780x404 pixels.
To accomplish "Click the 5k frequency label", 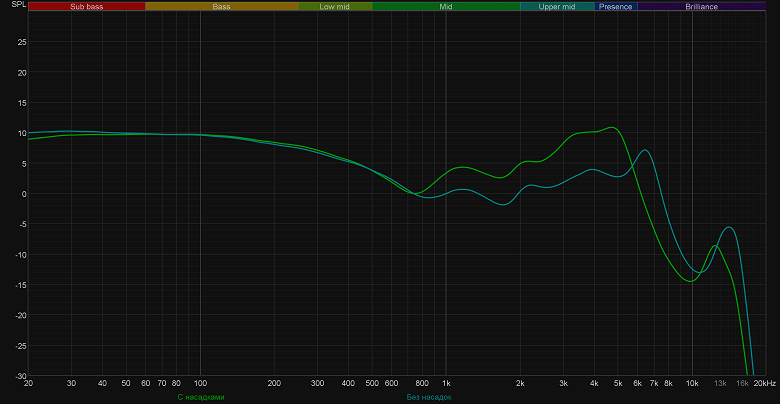I will [618, 383].
